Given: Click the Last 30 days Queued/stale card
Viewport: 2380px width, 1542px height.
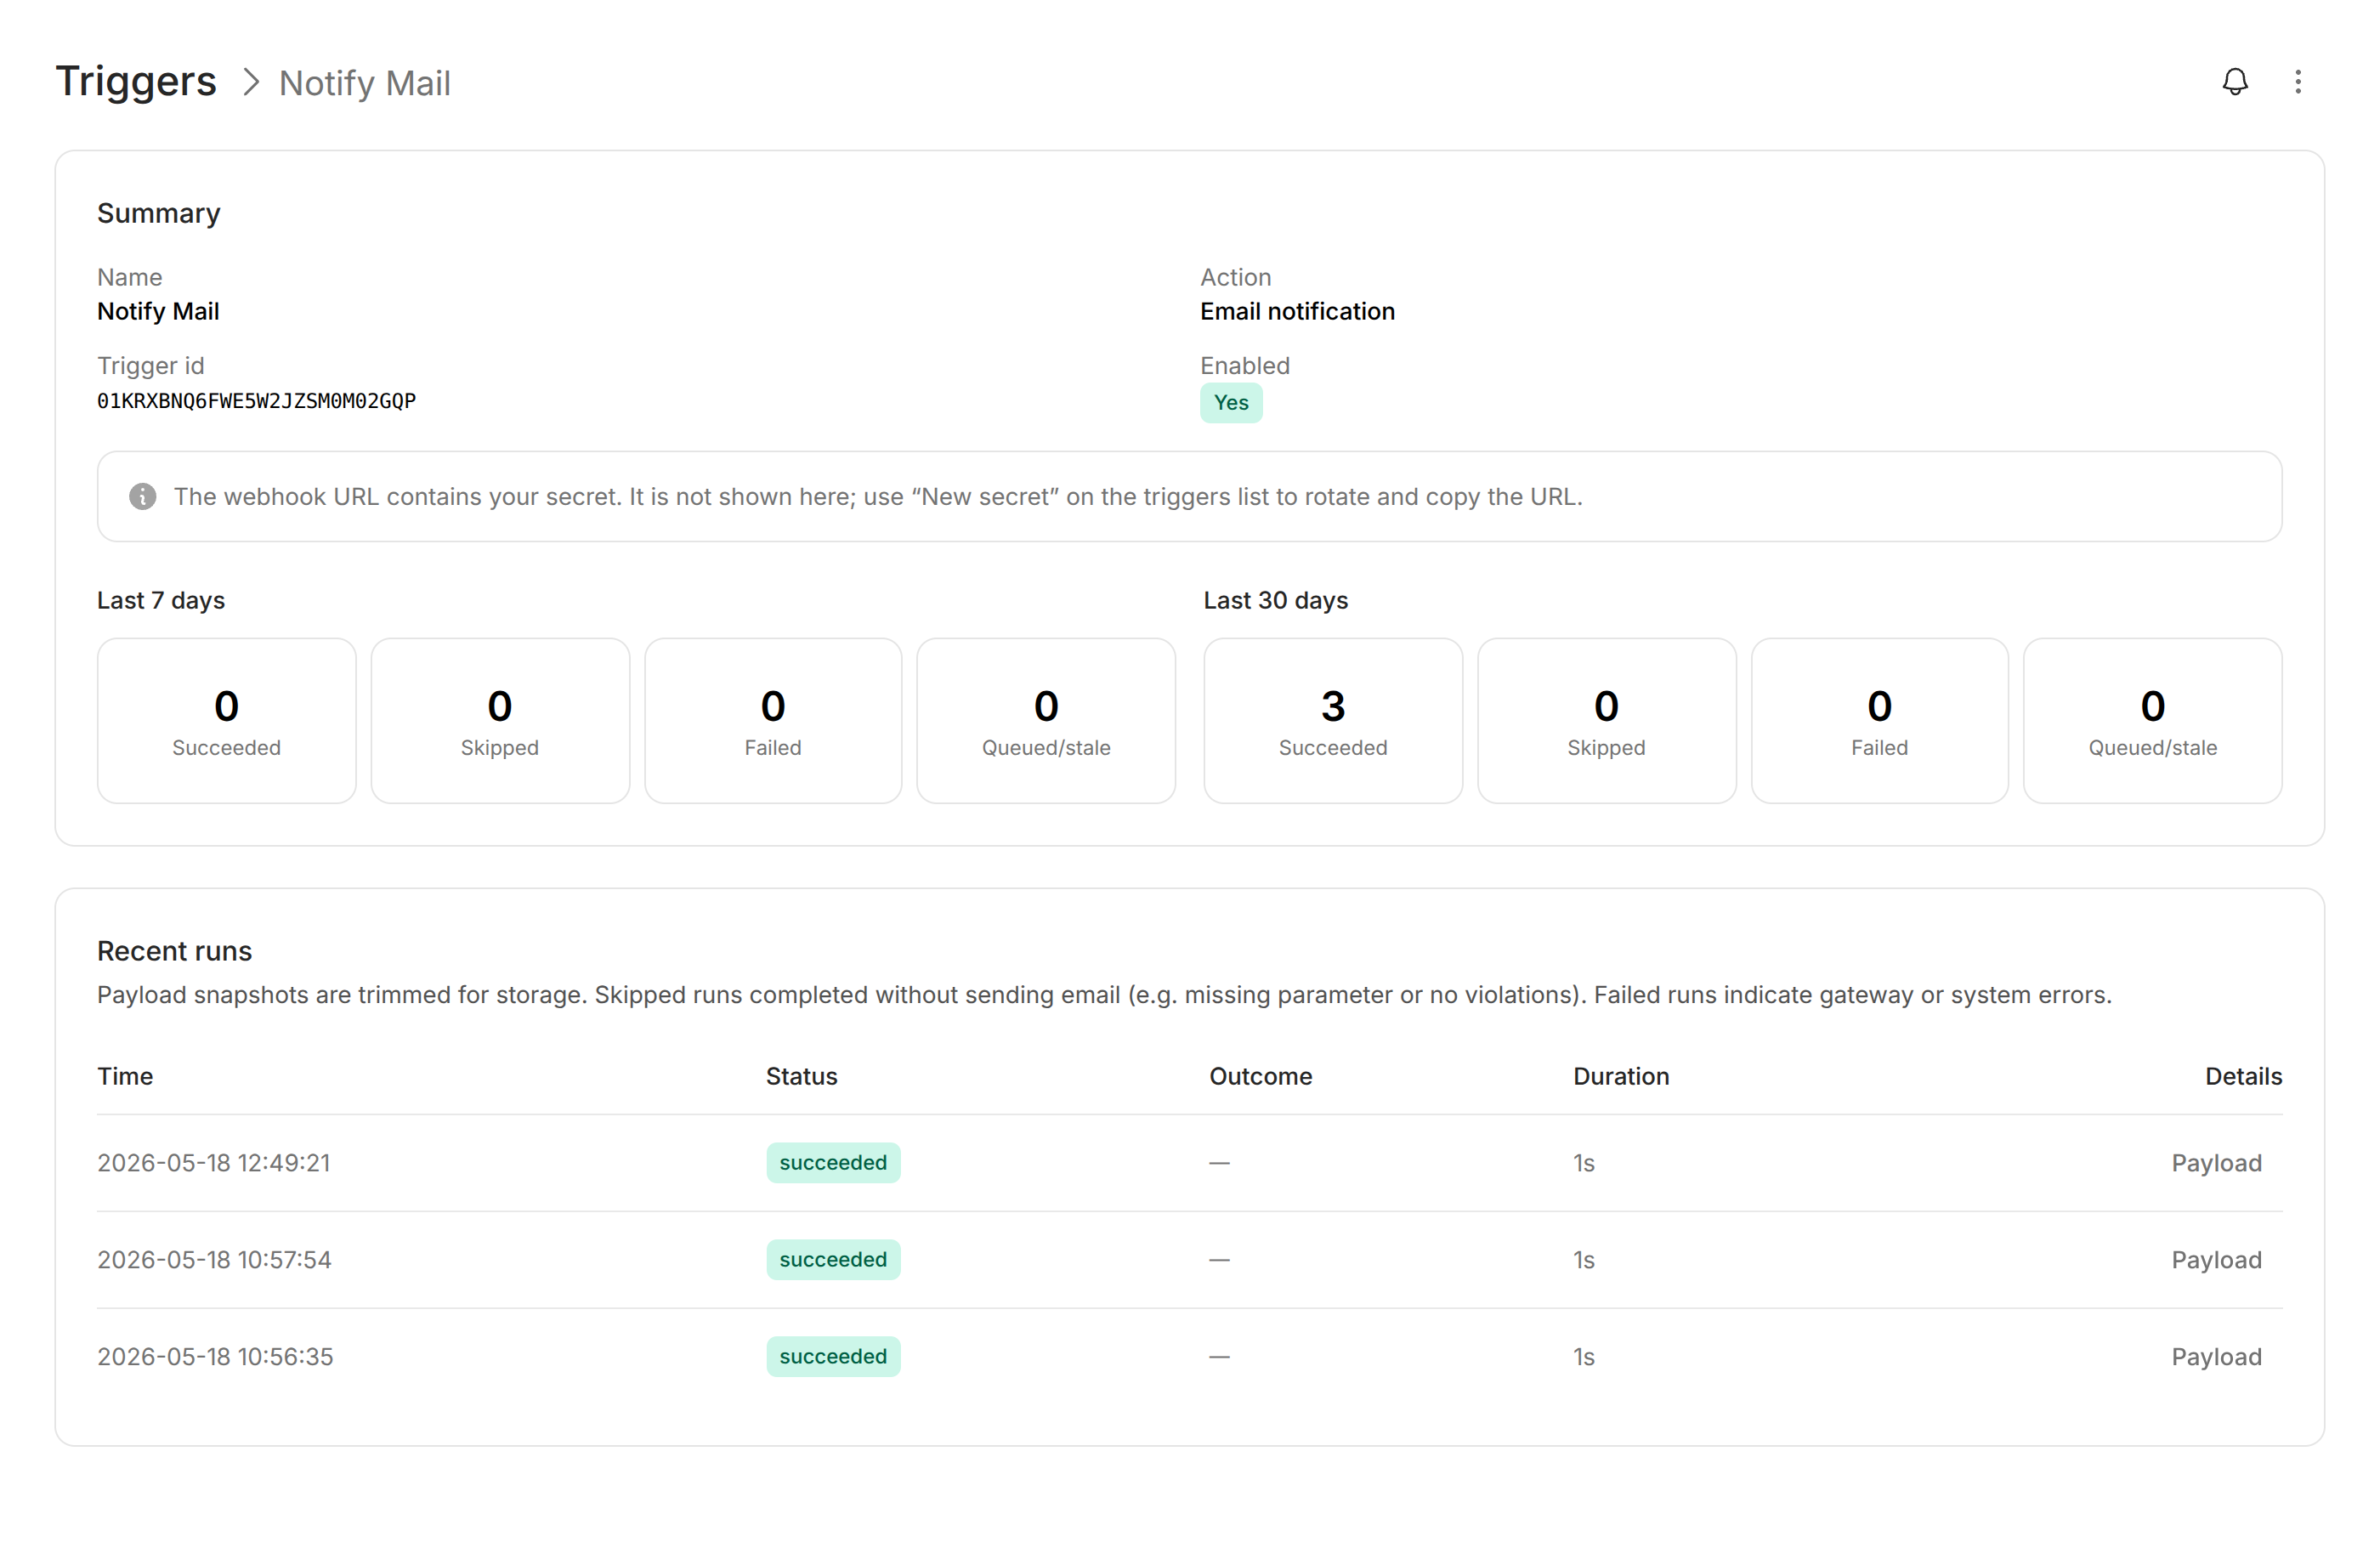Looking at the screenshot, I should [2152, 720].
